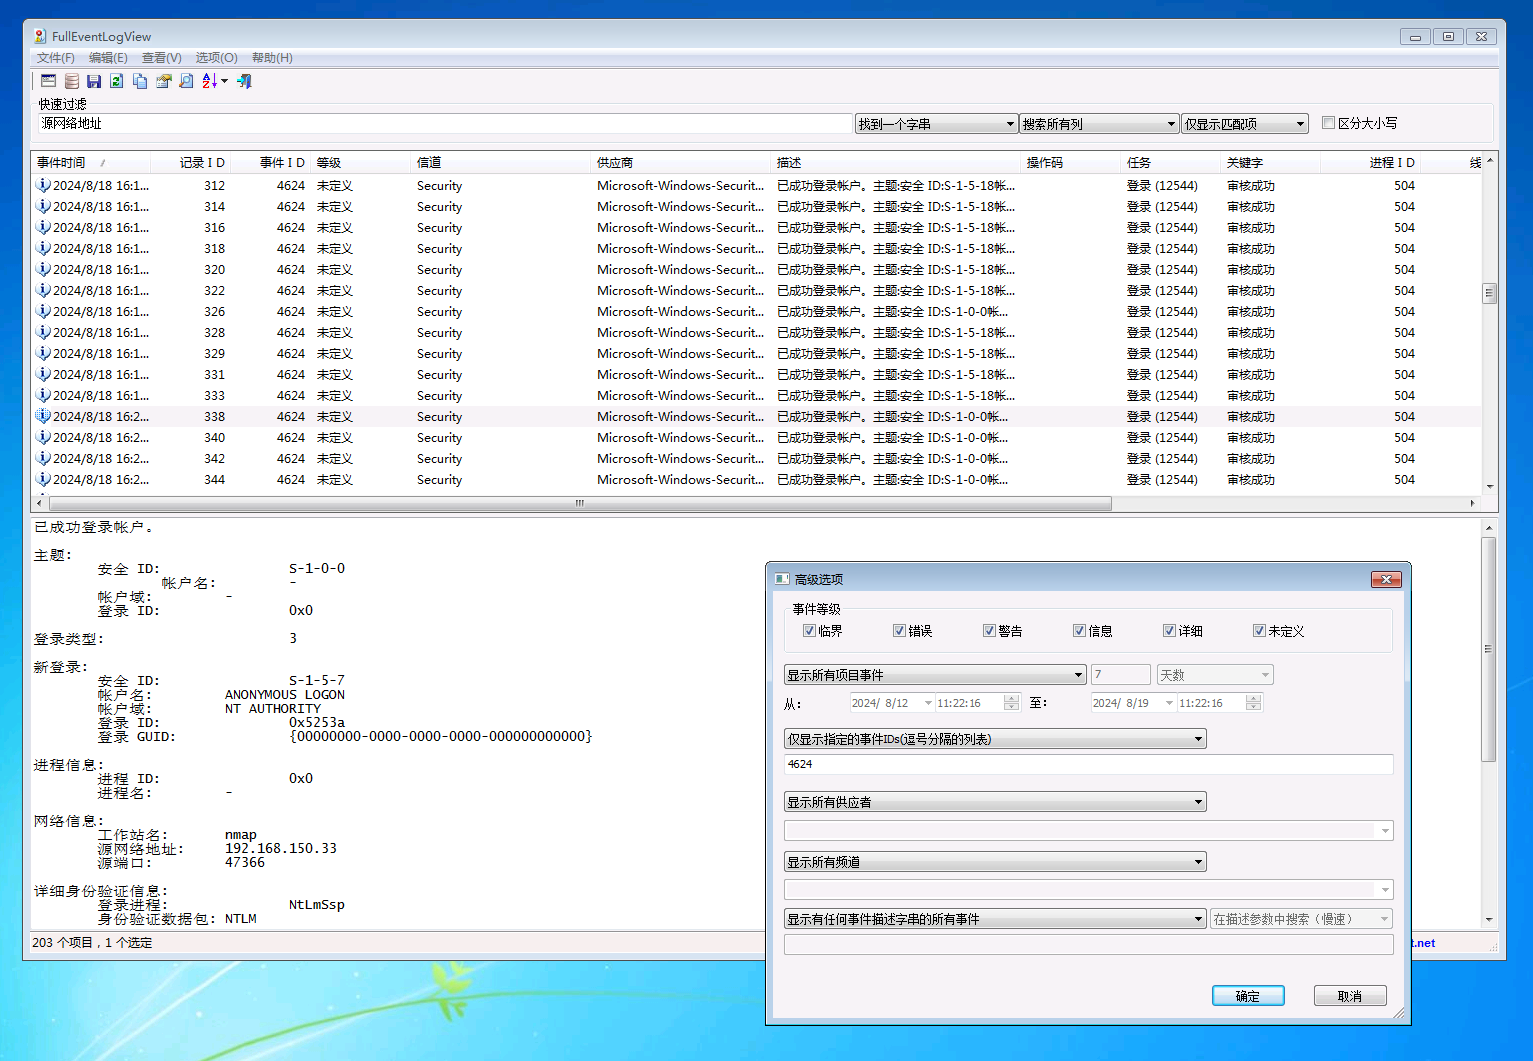This screenshot has width=1533, height=1061.
Task: Uncheck the 详细 event level checkbox
Action: [1169, 631]
